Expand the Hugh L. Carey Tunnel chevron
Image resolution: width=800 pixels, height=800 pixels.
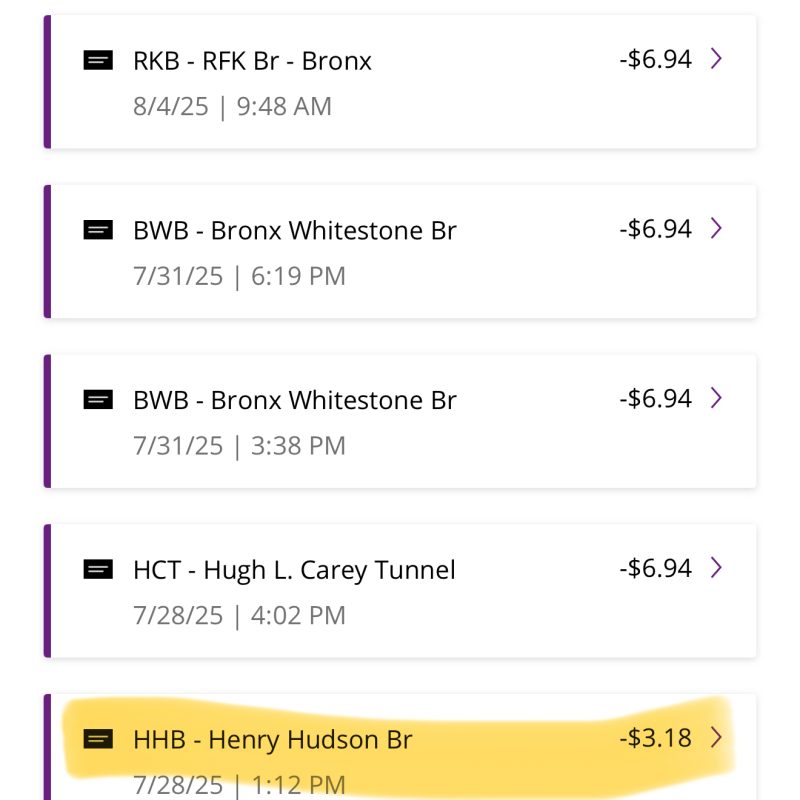716,568
